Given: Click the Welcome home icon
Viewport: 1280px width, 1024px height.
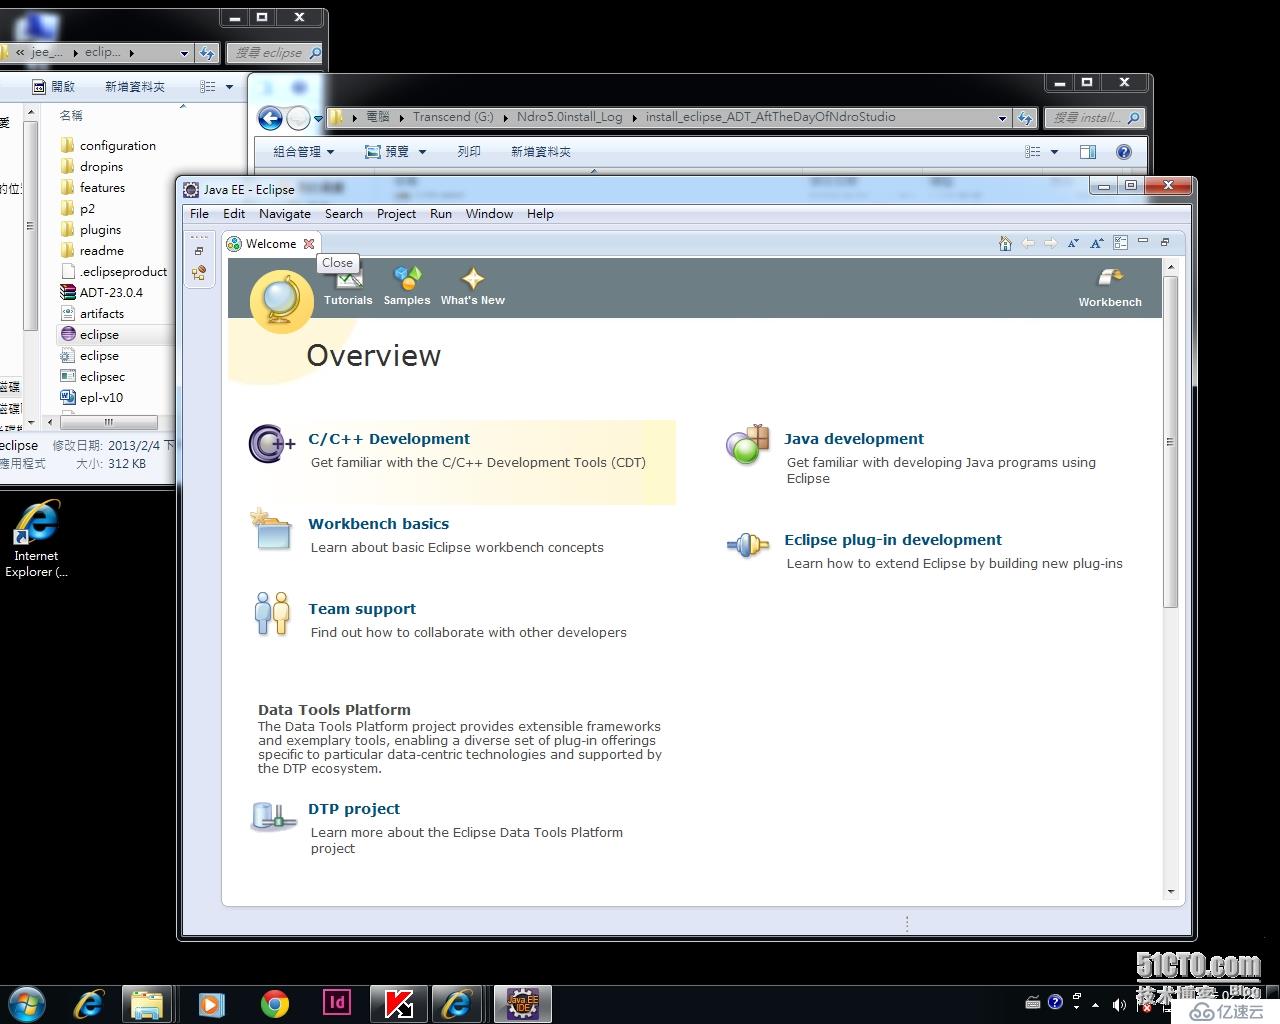Looking at the screenshot, I should point(1005,243).
